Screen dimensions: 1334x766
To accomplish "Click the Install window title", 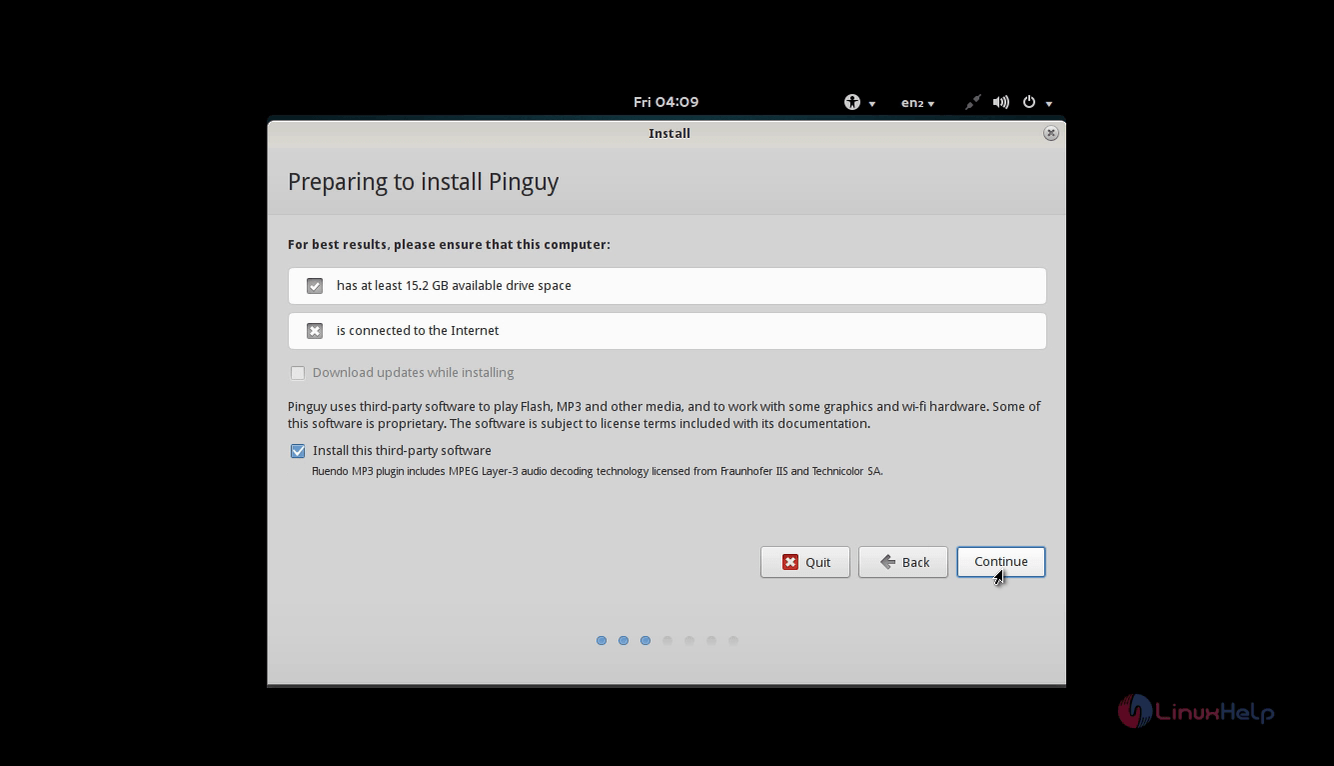I will click(x=669, y=133).
